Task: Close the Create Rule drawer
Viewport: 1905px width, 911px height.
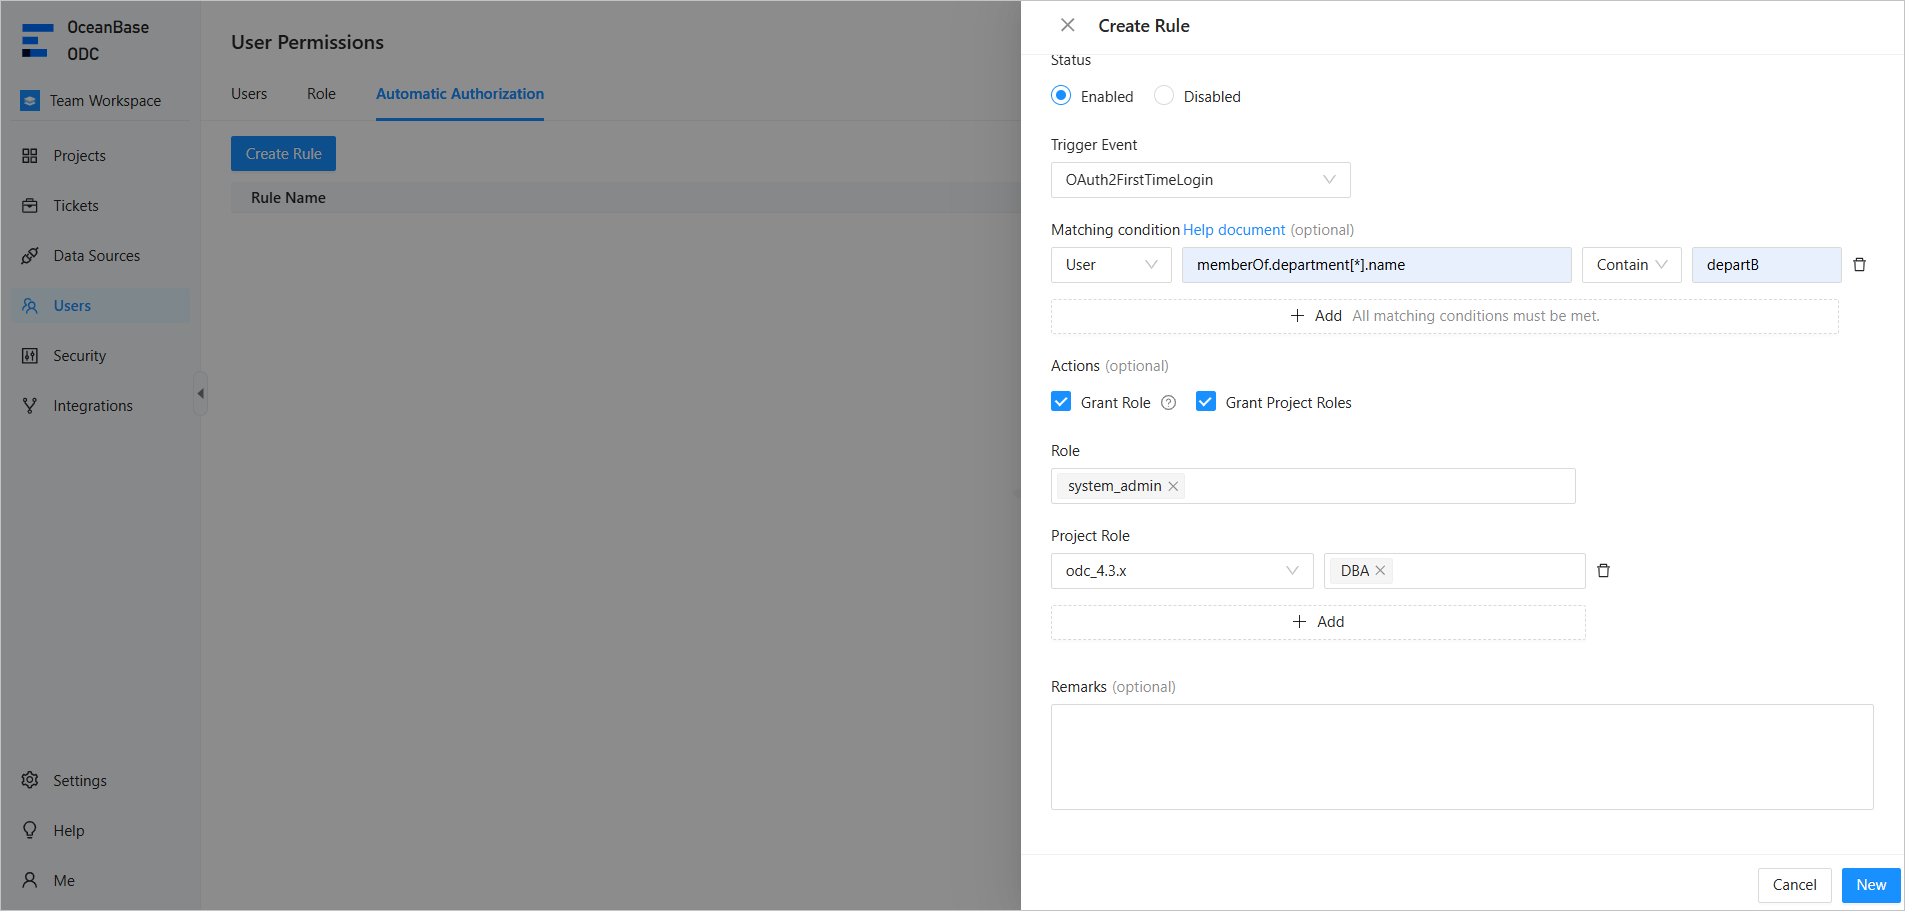Action: pos(1067,26)
